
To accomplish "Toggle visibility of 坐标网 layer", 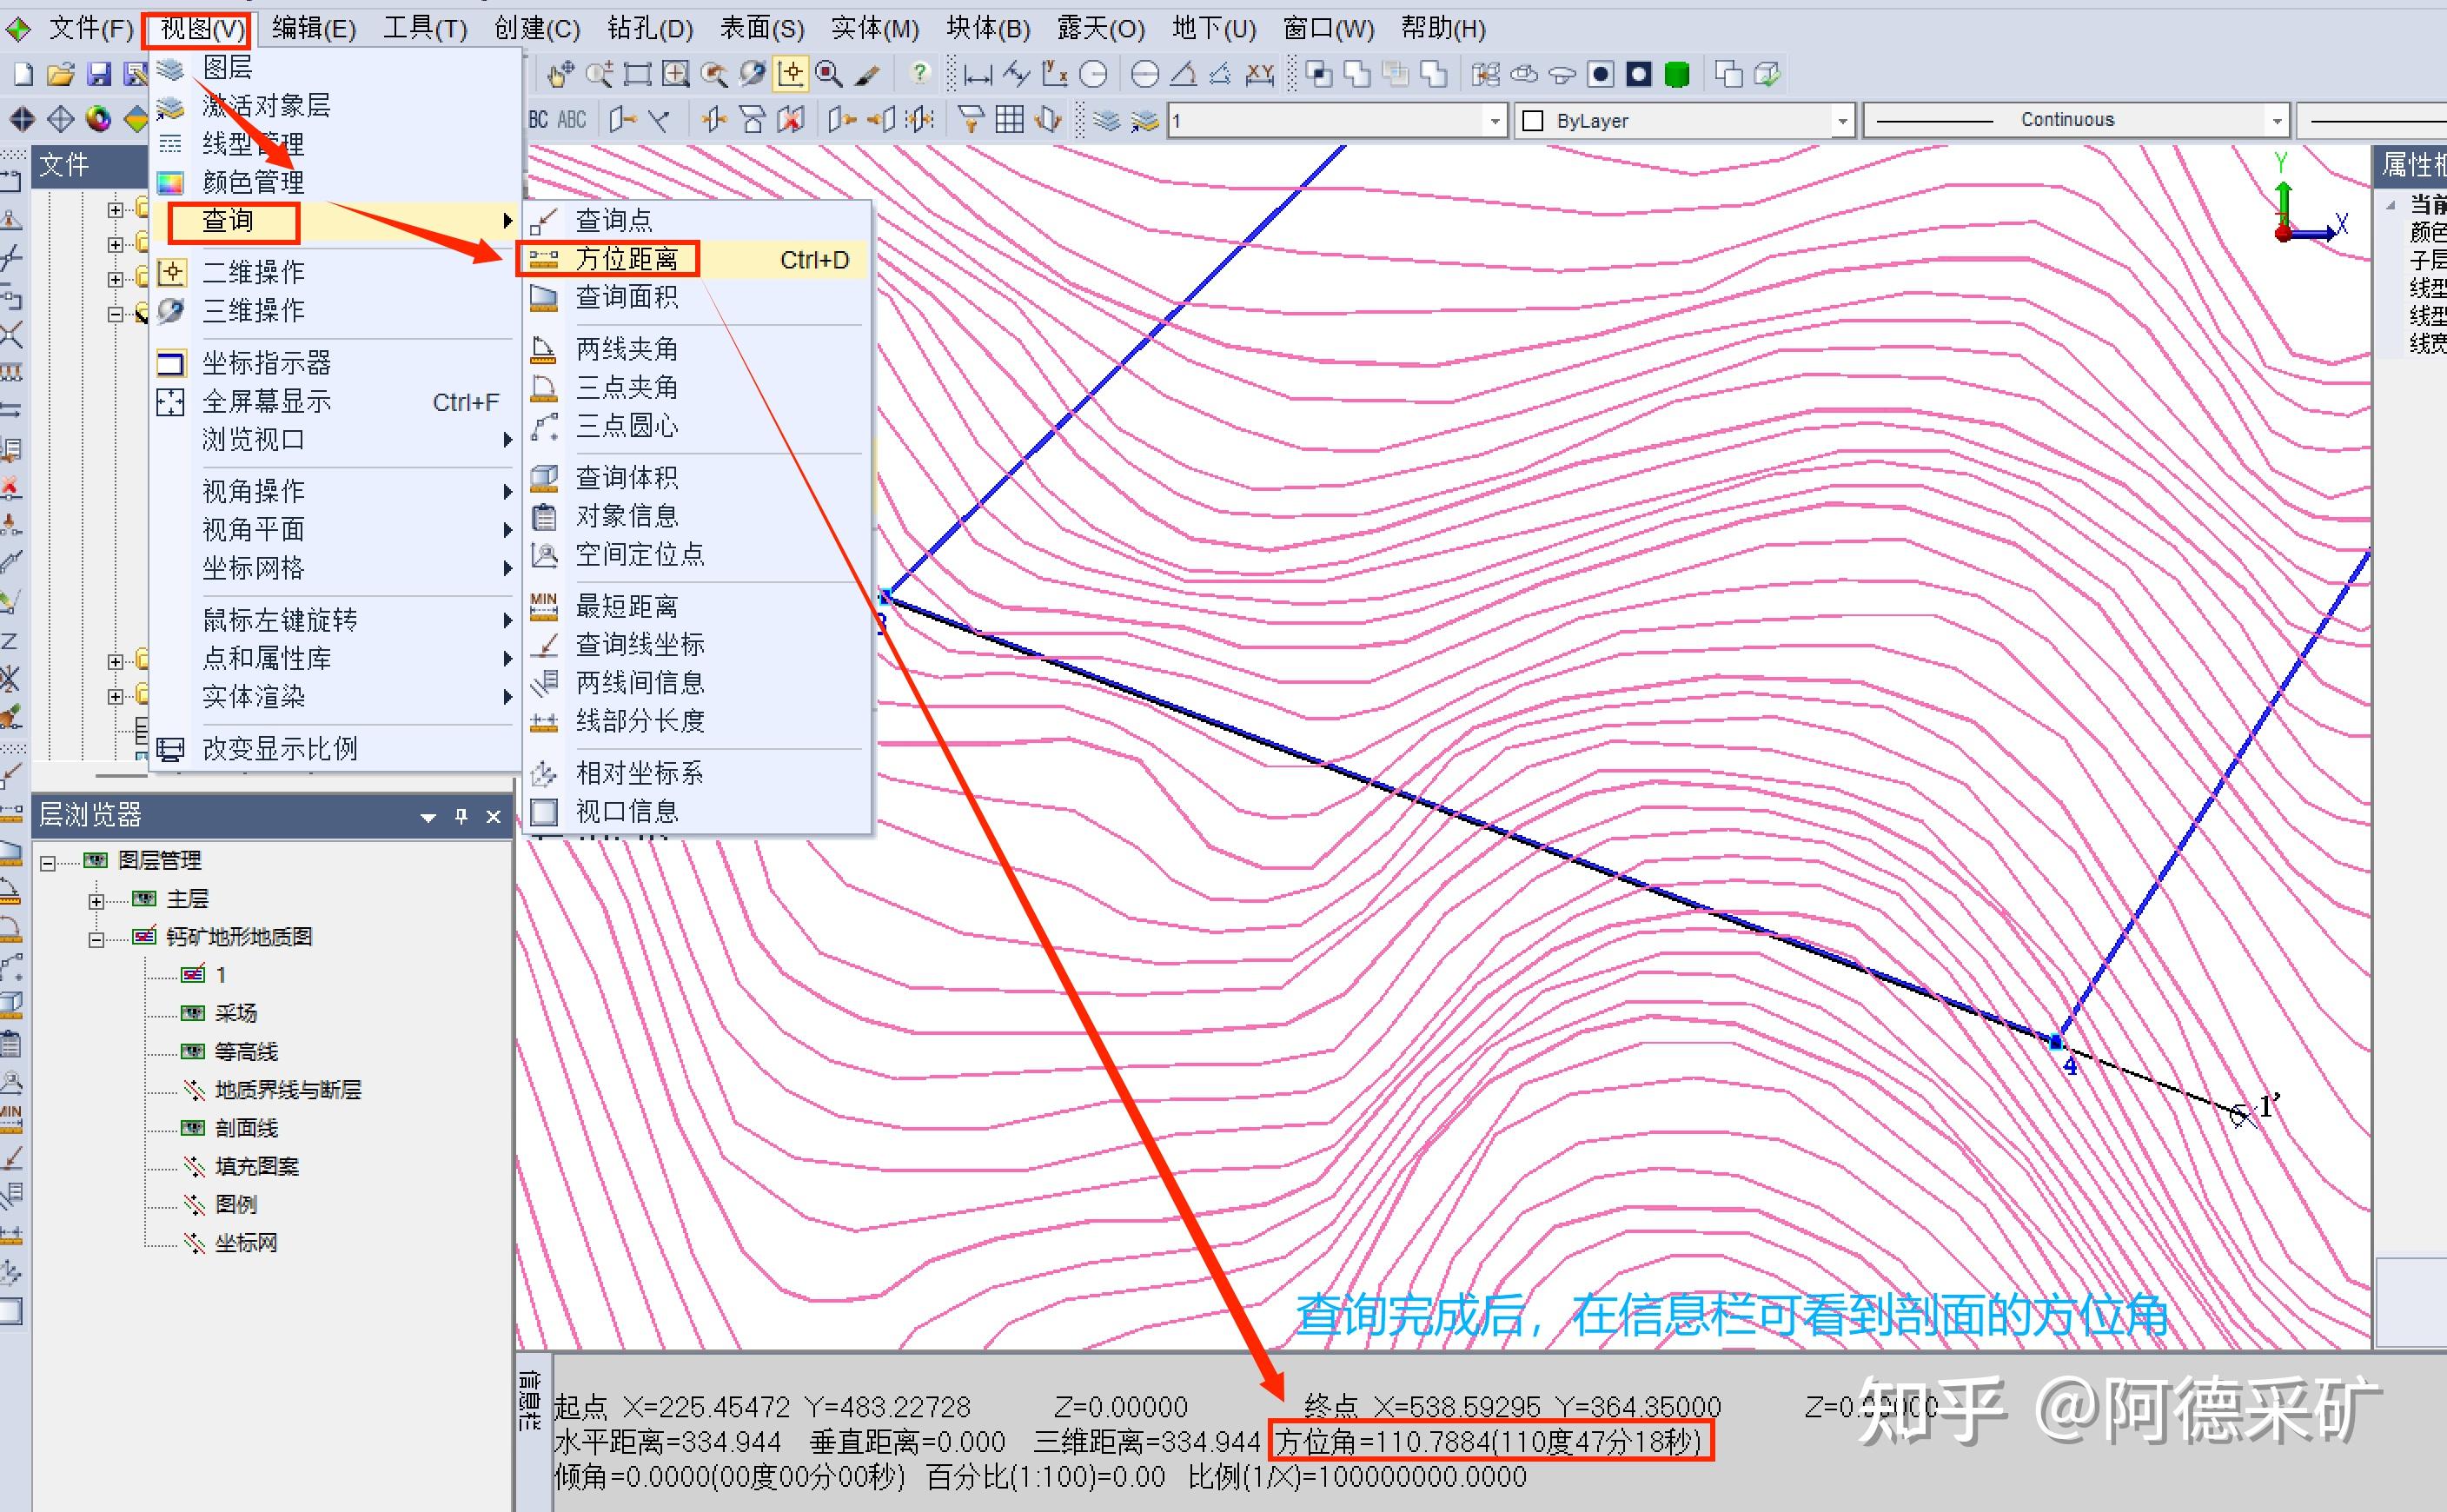I will pos(194,1243).
